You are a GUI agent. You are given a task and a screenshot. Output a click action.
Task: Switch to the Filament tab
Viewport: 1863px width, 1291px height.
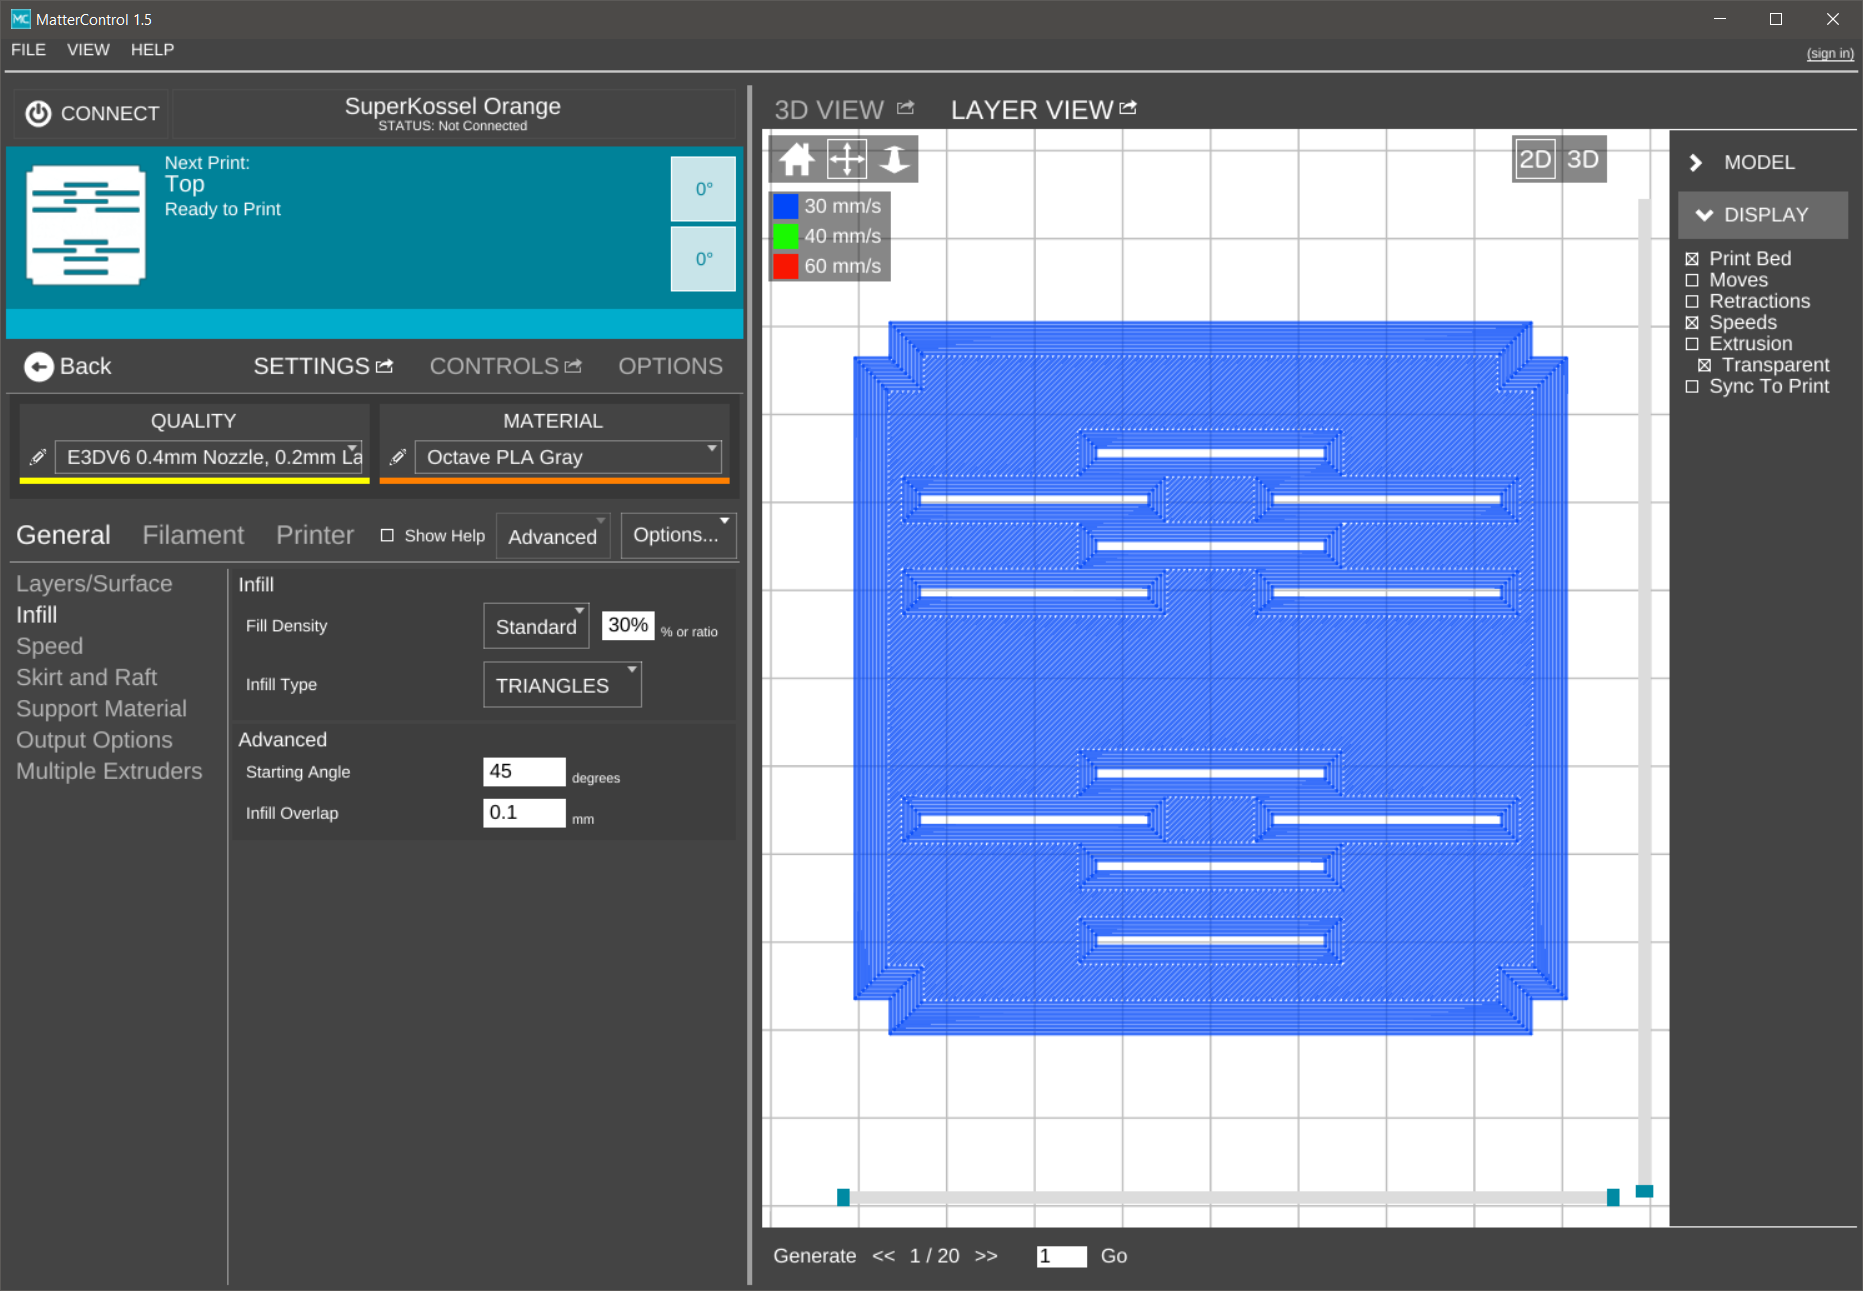coord(193,535)
